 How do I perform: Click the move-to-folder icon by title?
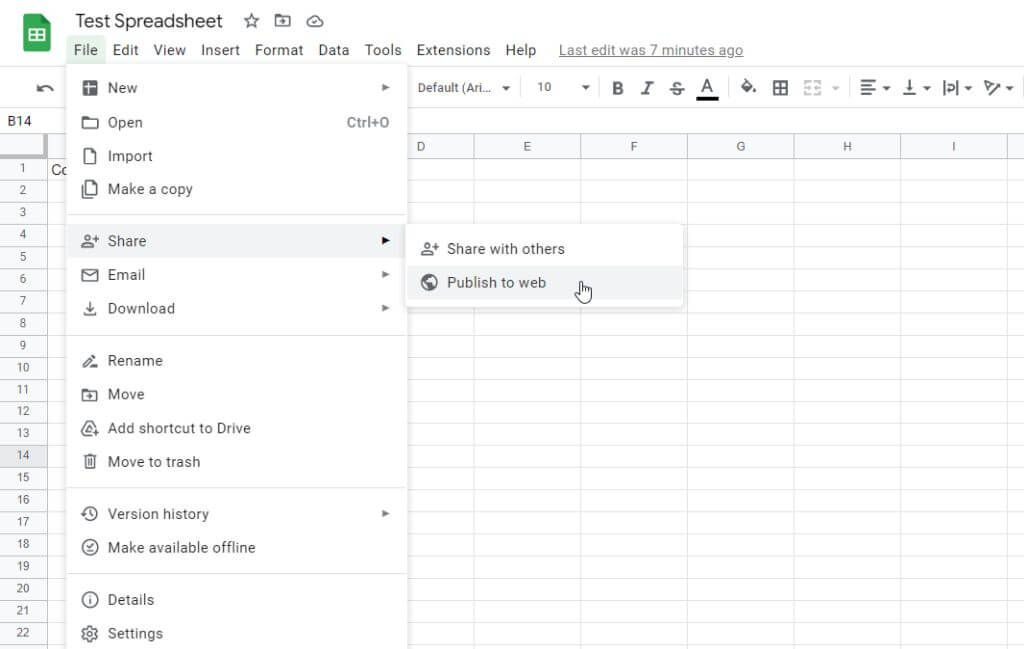282,21
